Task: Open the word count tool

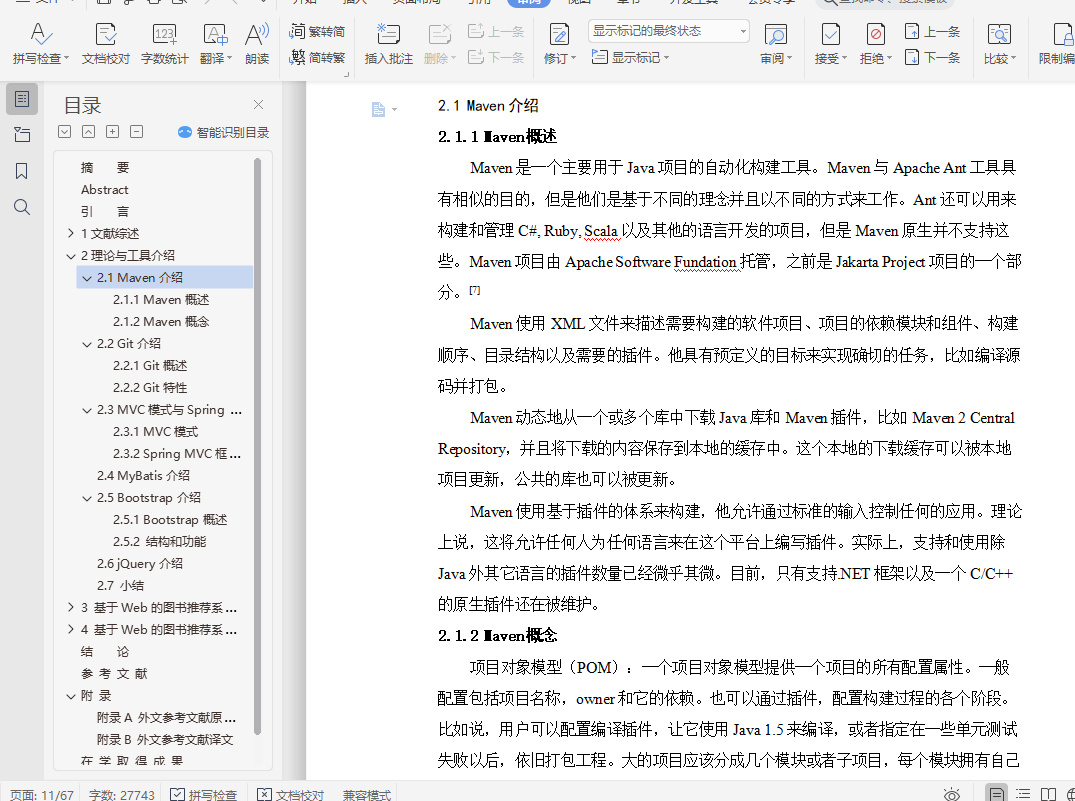Action: tap(165, 44)
